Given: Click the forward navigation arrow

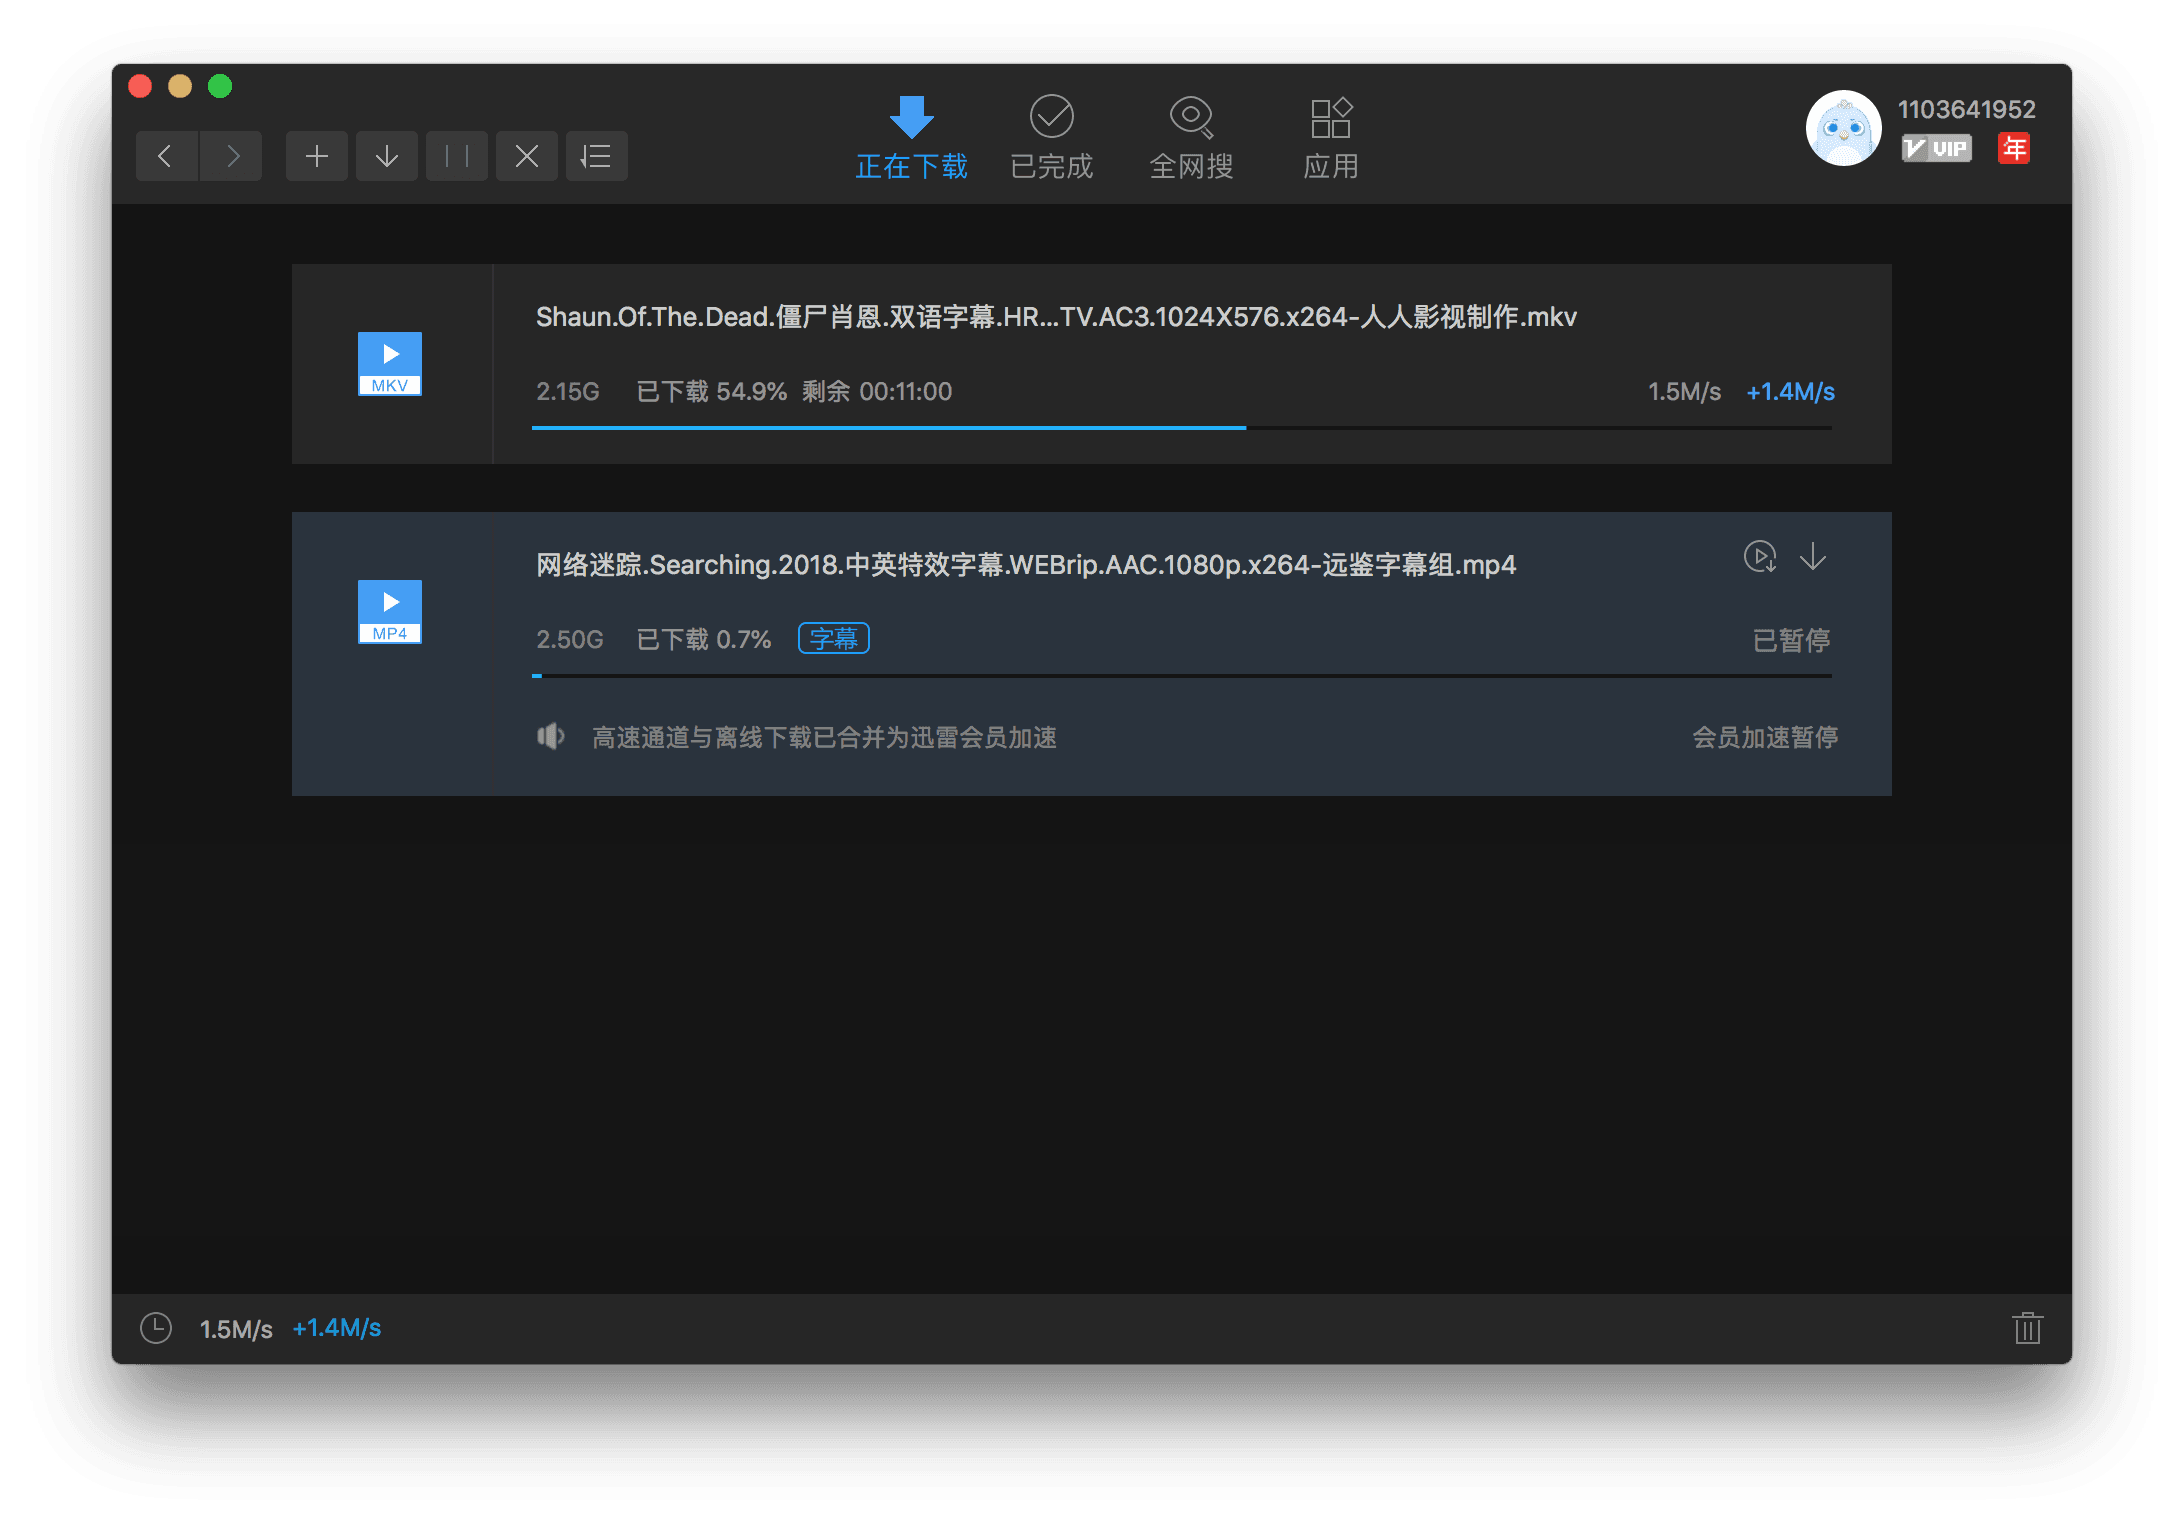Looking at the screenshot, I should coord(232,156).
